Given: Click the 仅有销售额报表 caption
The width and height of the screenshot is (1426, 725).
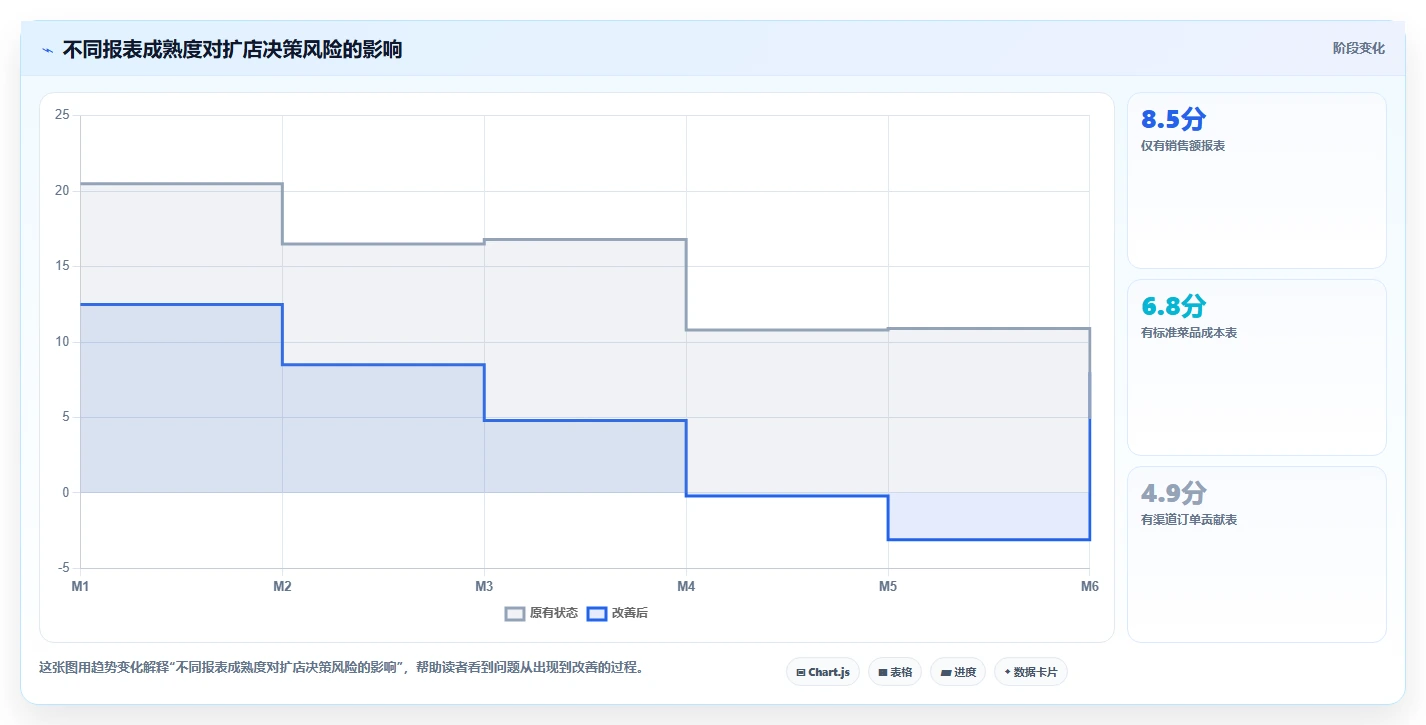Looking at the screenshot, I should pos(1183,146).
